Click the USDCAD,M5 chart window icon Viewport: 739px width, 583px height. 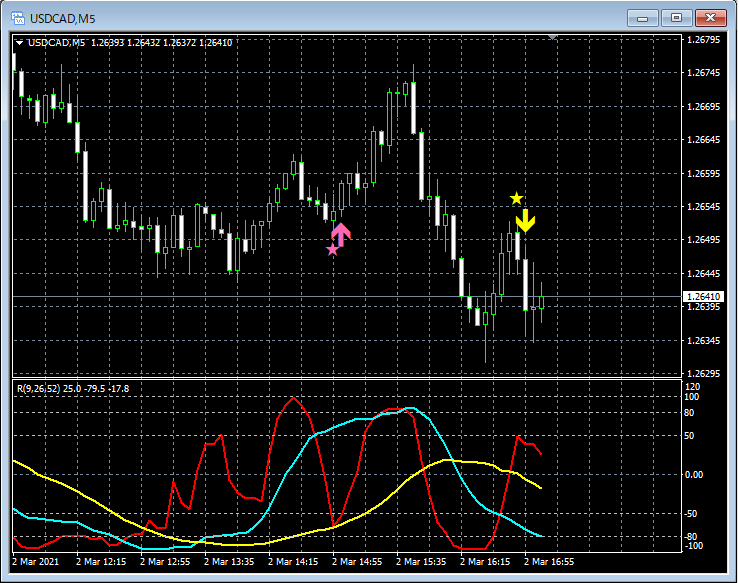[17, 18]
